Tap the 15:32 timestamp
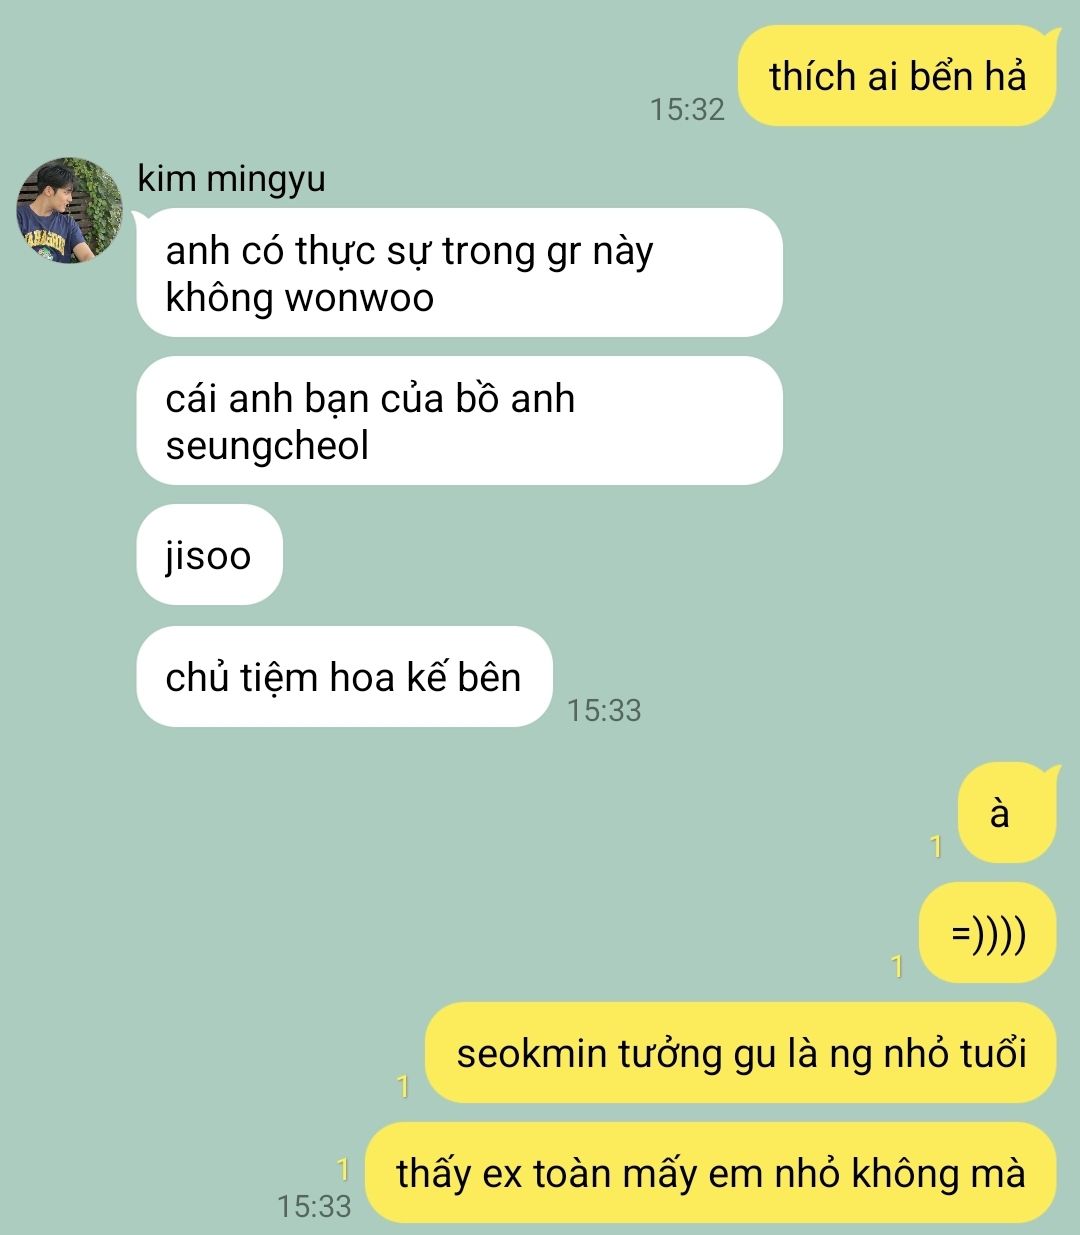1080x1235 pixels. coord(687,109)
